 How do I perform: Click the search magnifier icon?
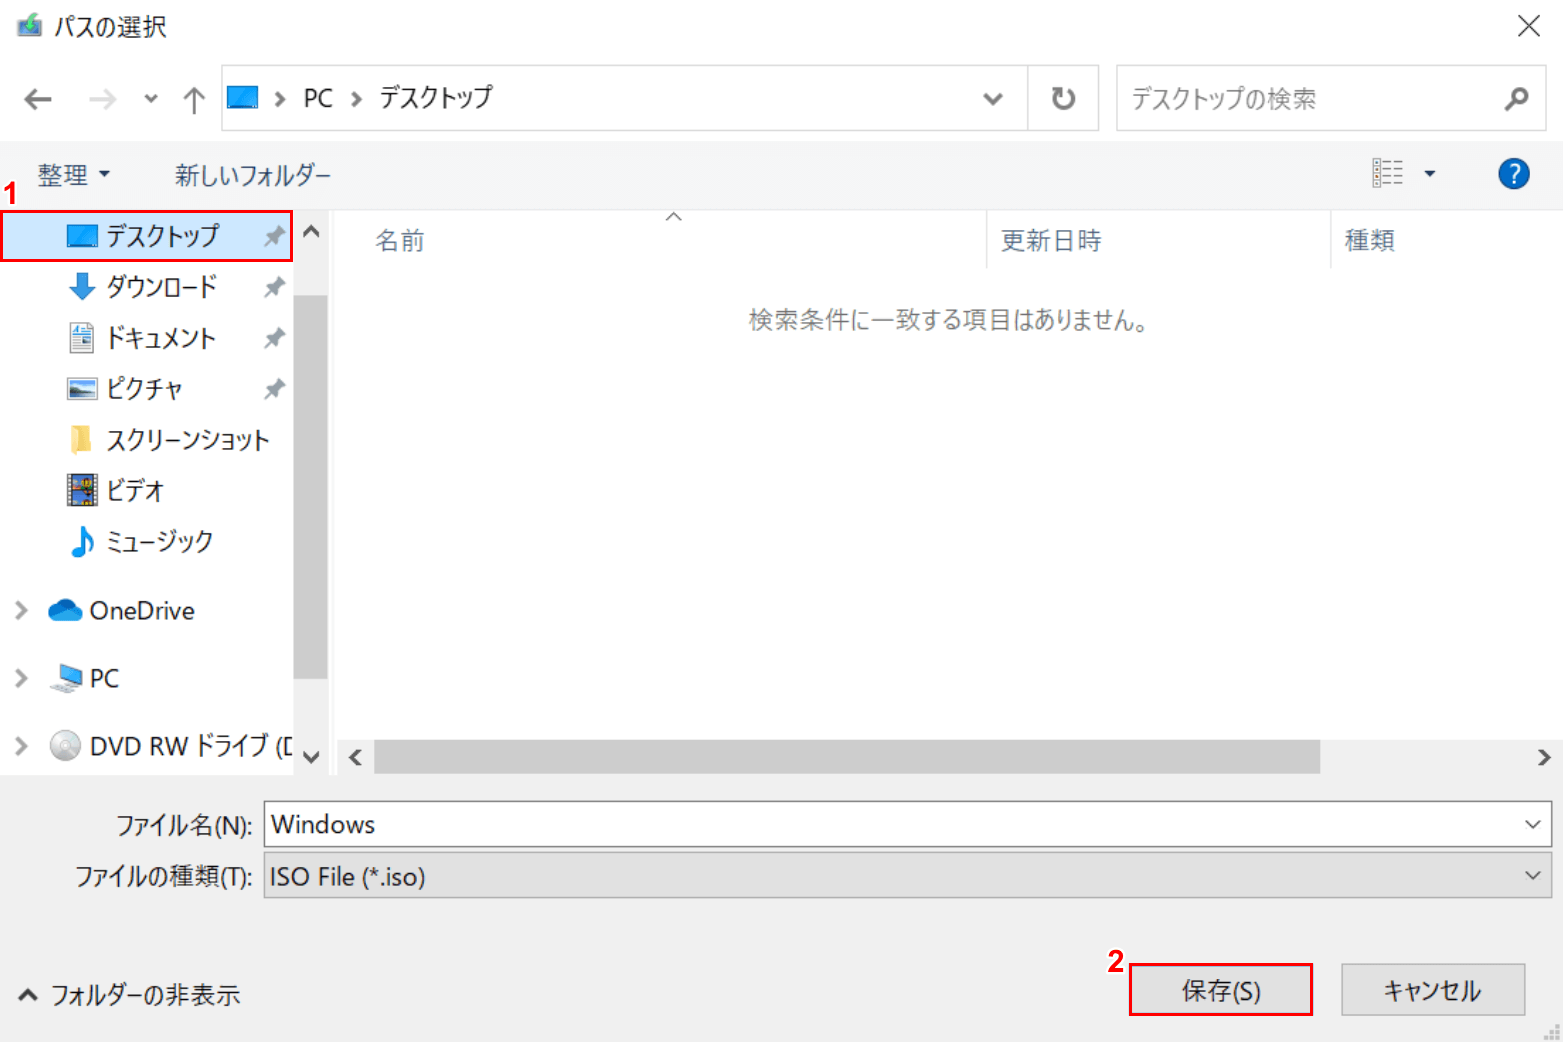(x=1516, y=99)
